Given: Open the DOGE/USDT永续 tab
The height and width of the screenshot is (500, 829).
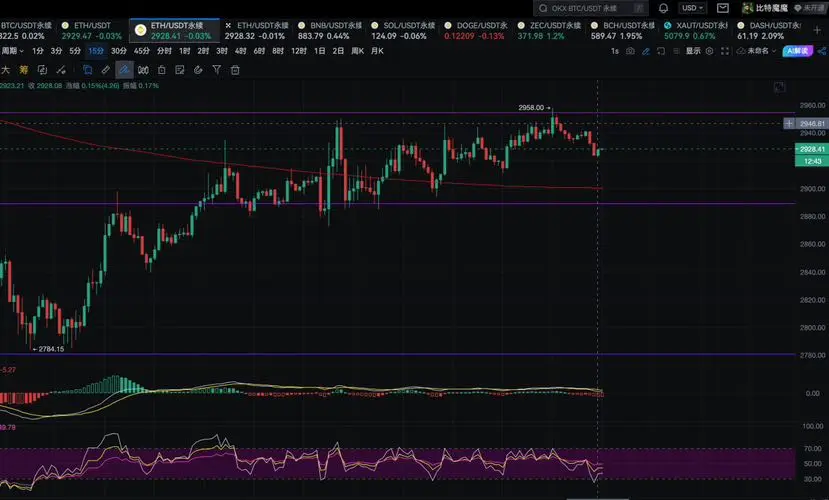Looking at the screenshot, I should pos(476,31).
